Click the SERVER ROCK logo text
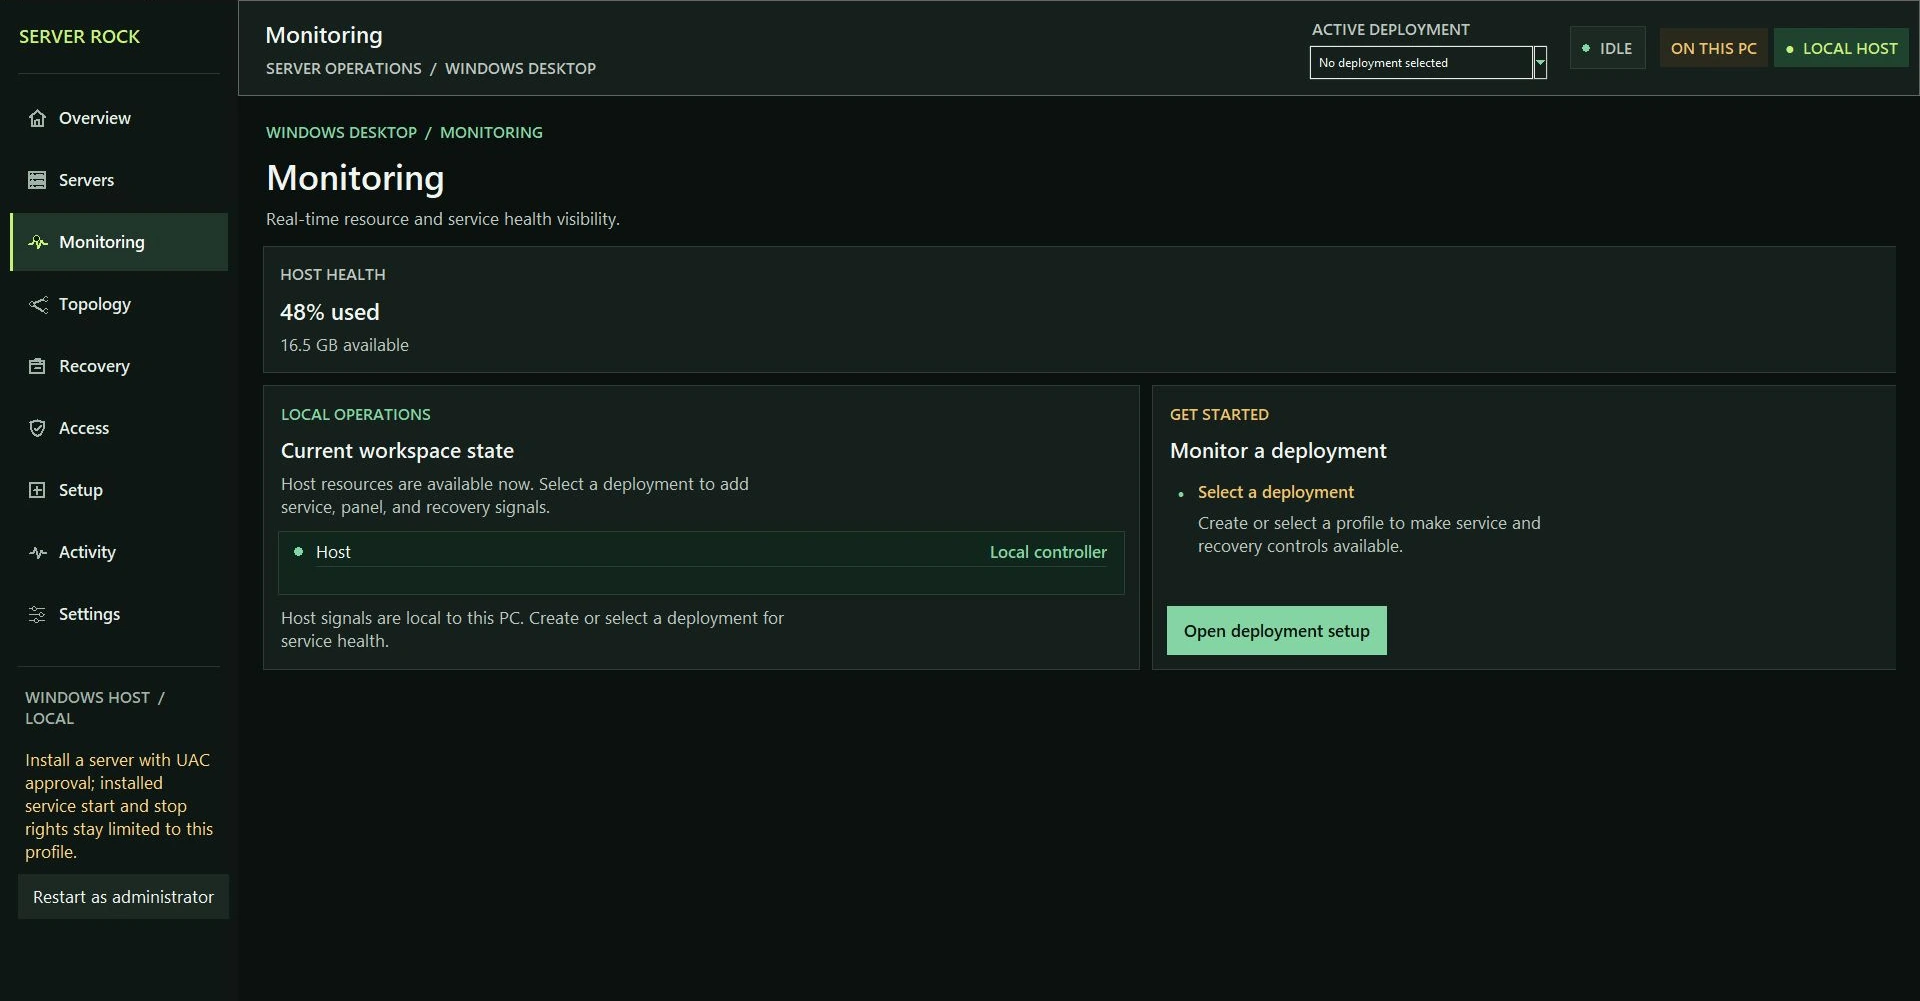The image size is (1920, 1001). (x=79, y=36)
